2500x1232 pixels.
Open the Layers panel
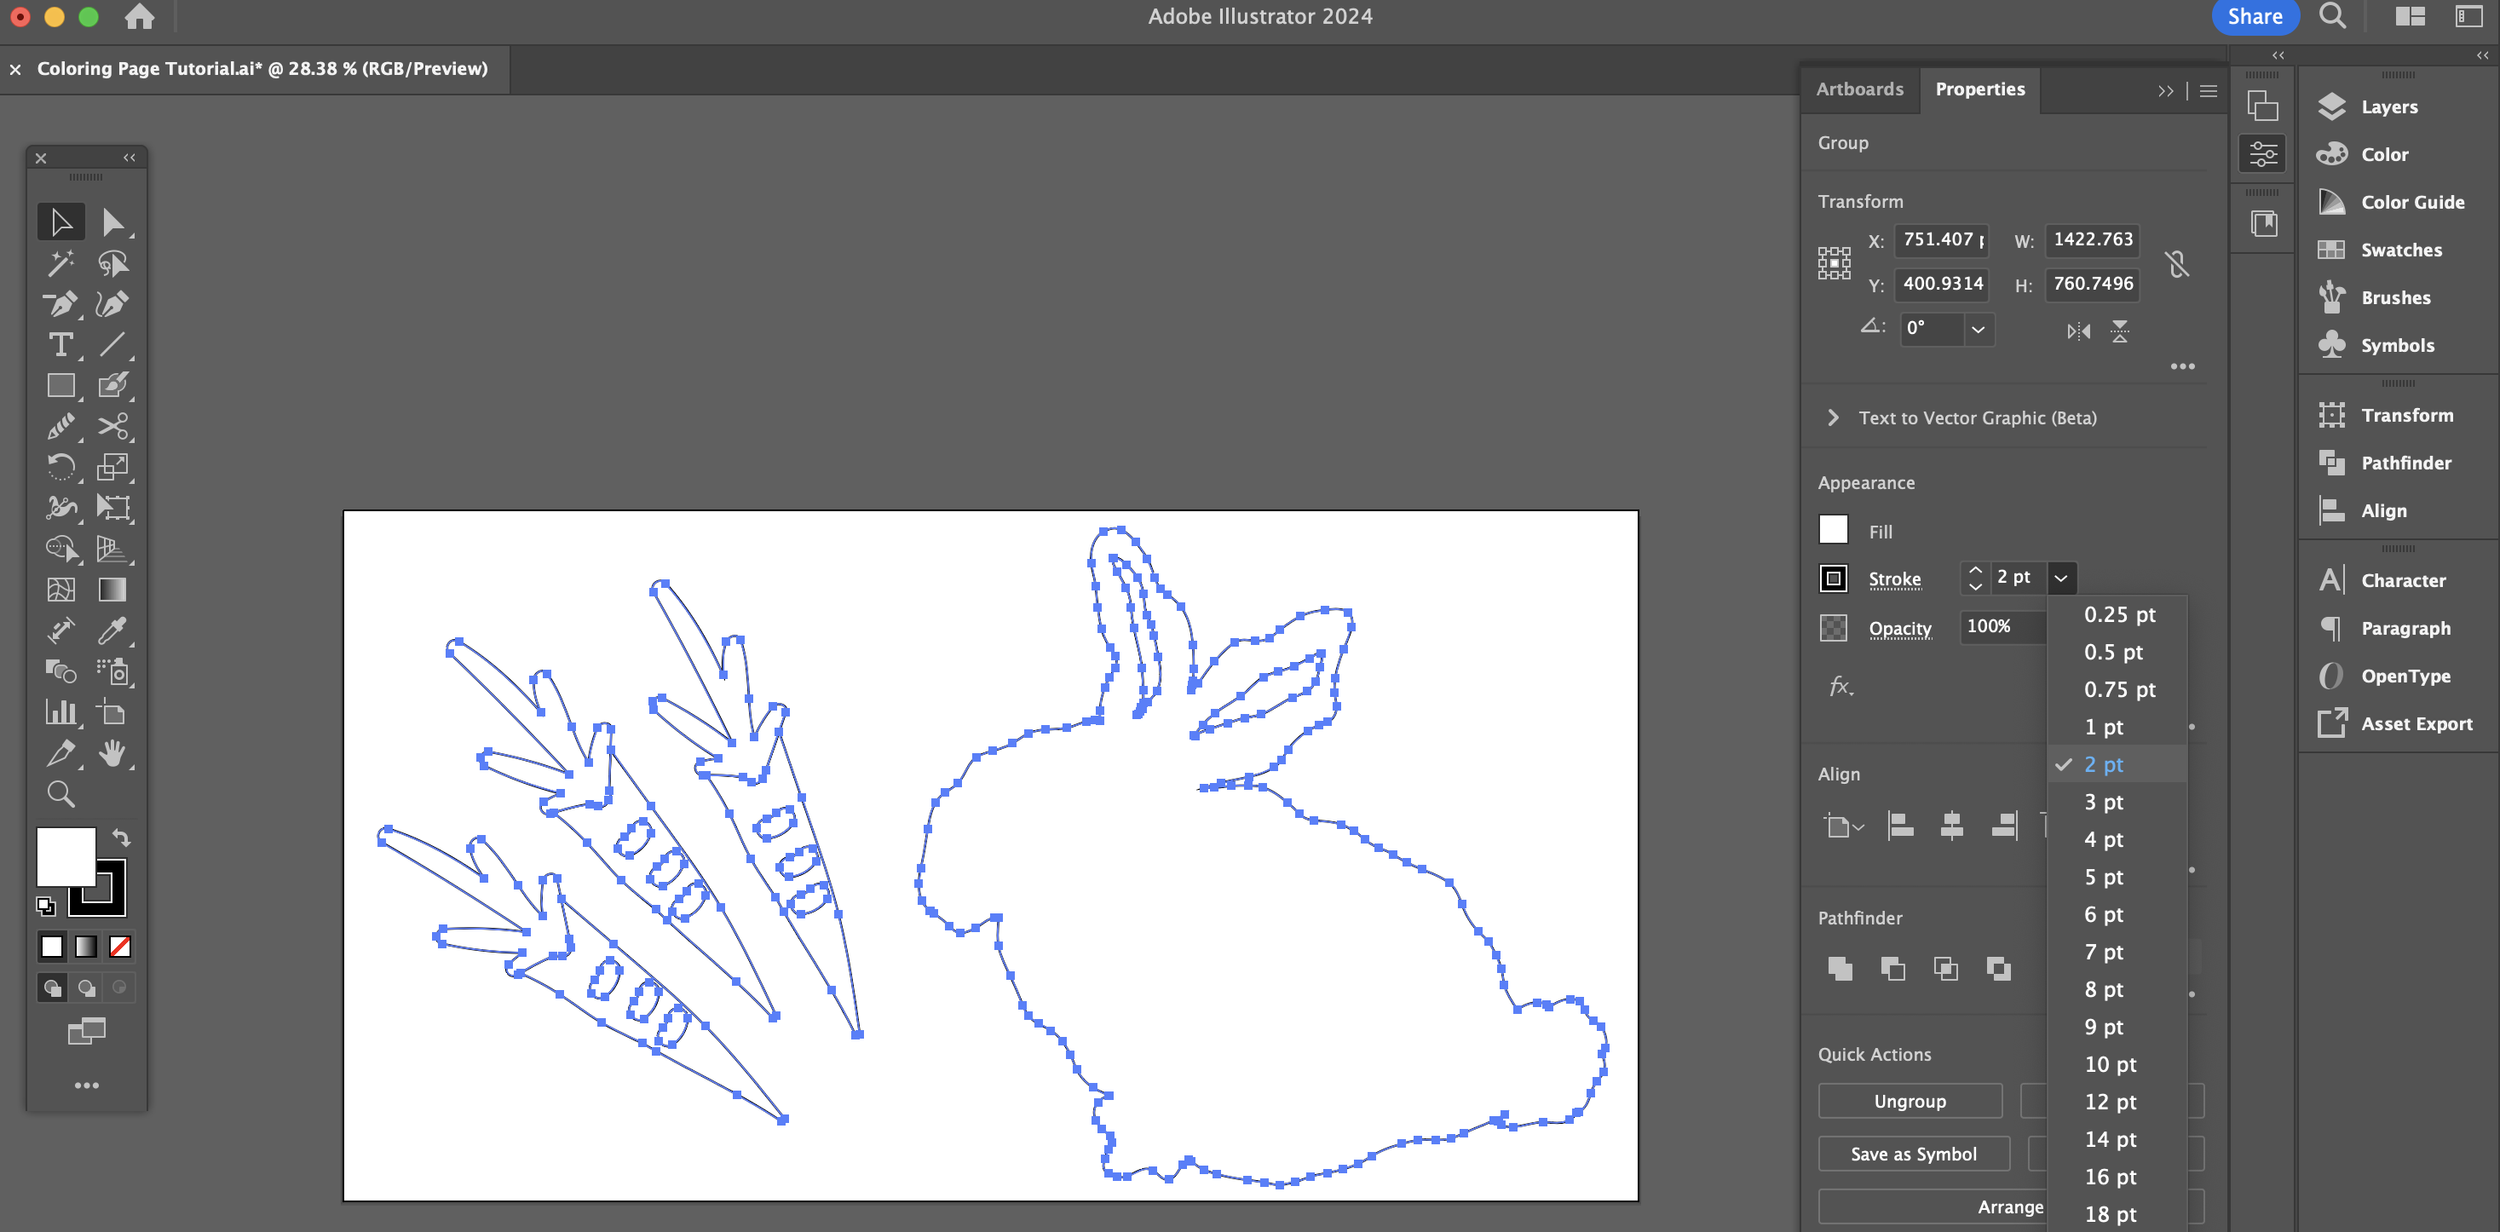[x=2388, y=107]
